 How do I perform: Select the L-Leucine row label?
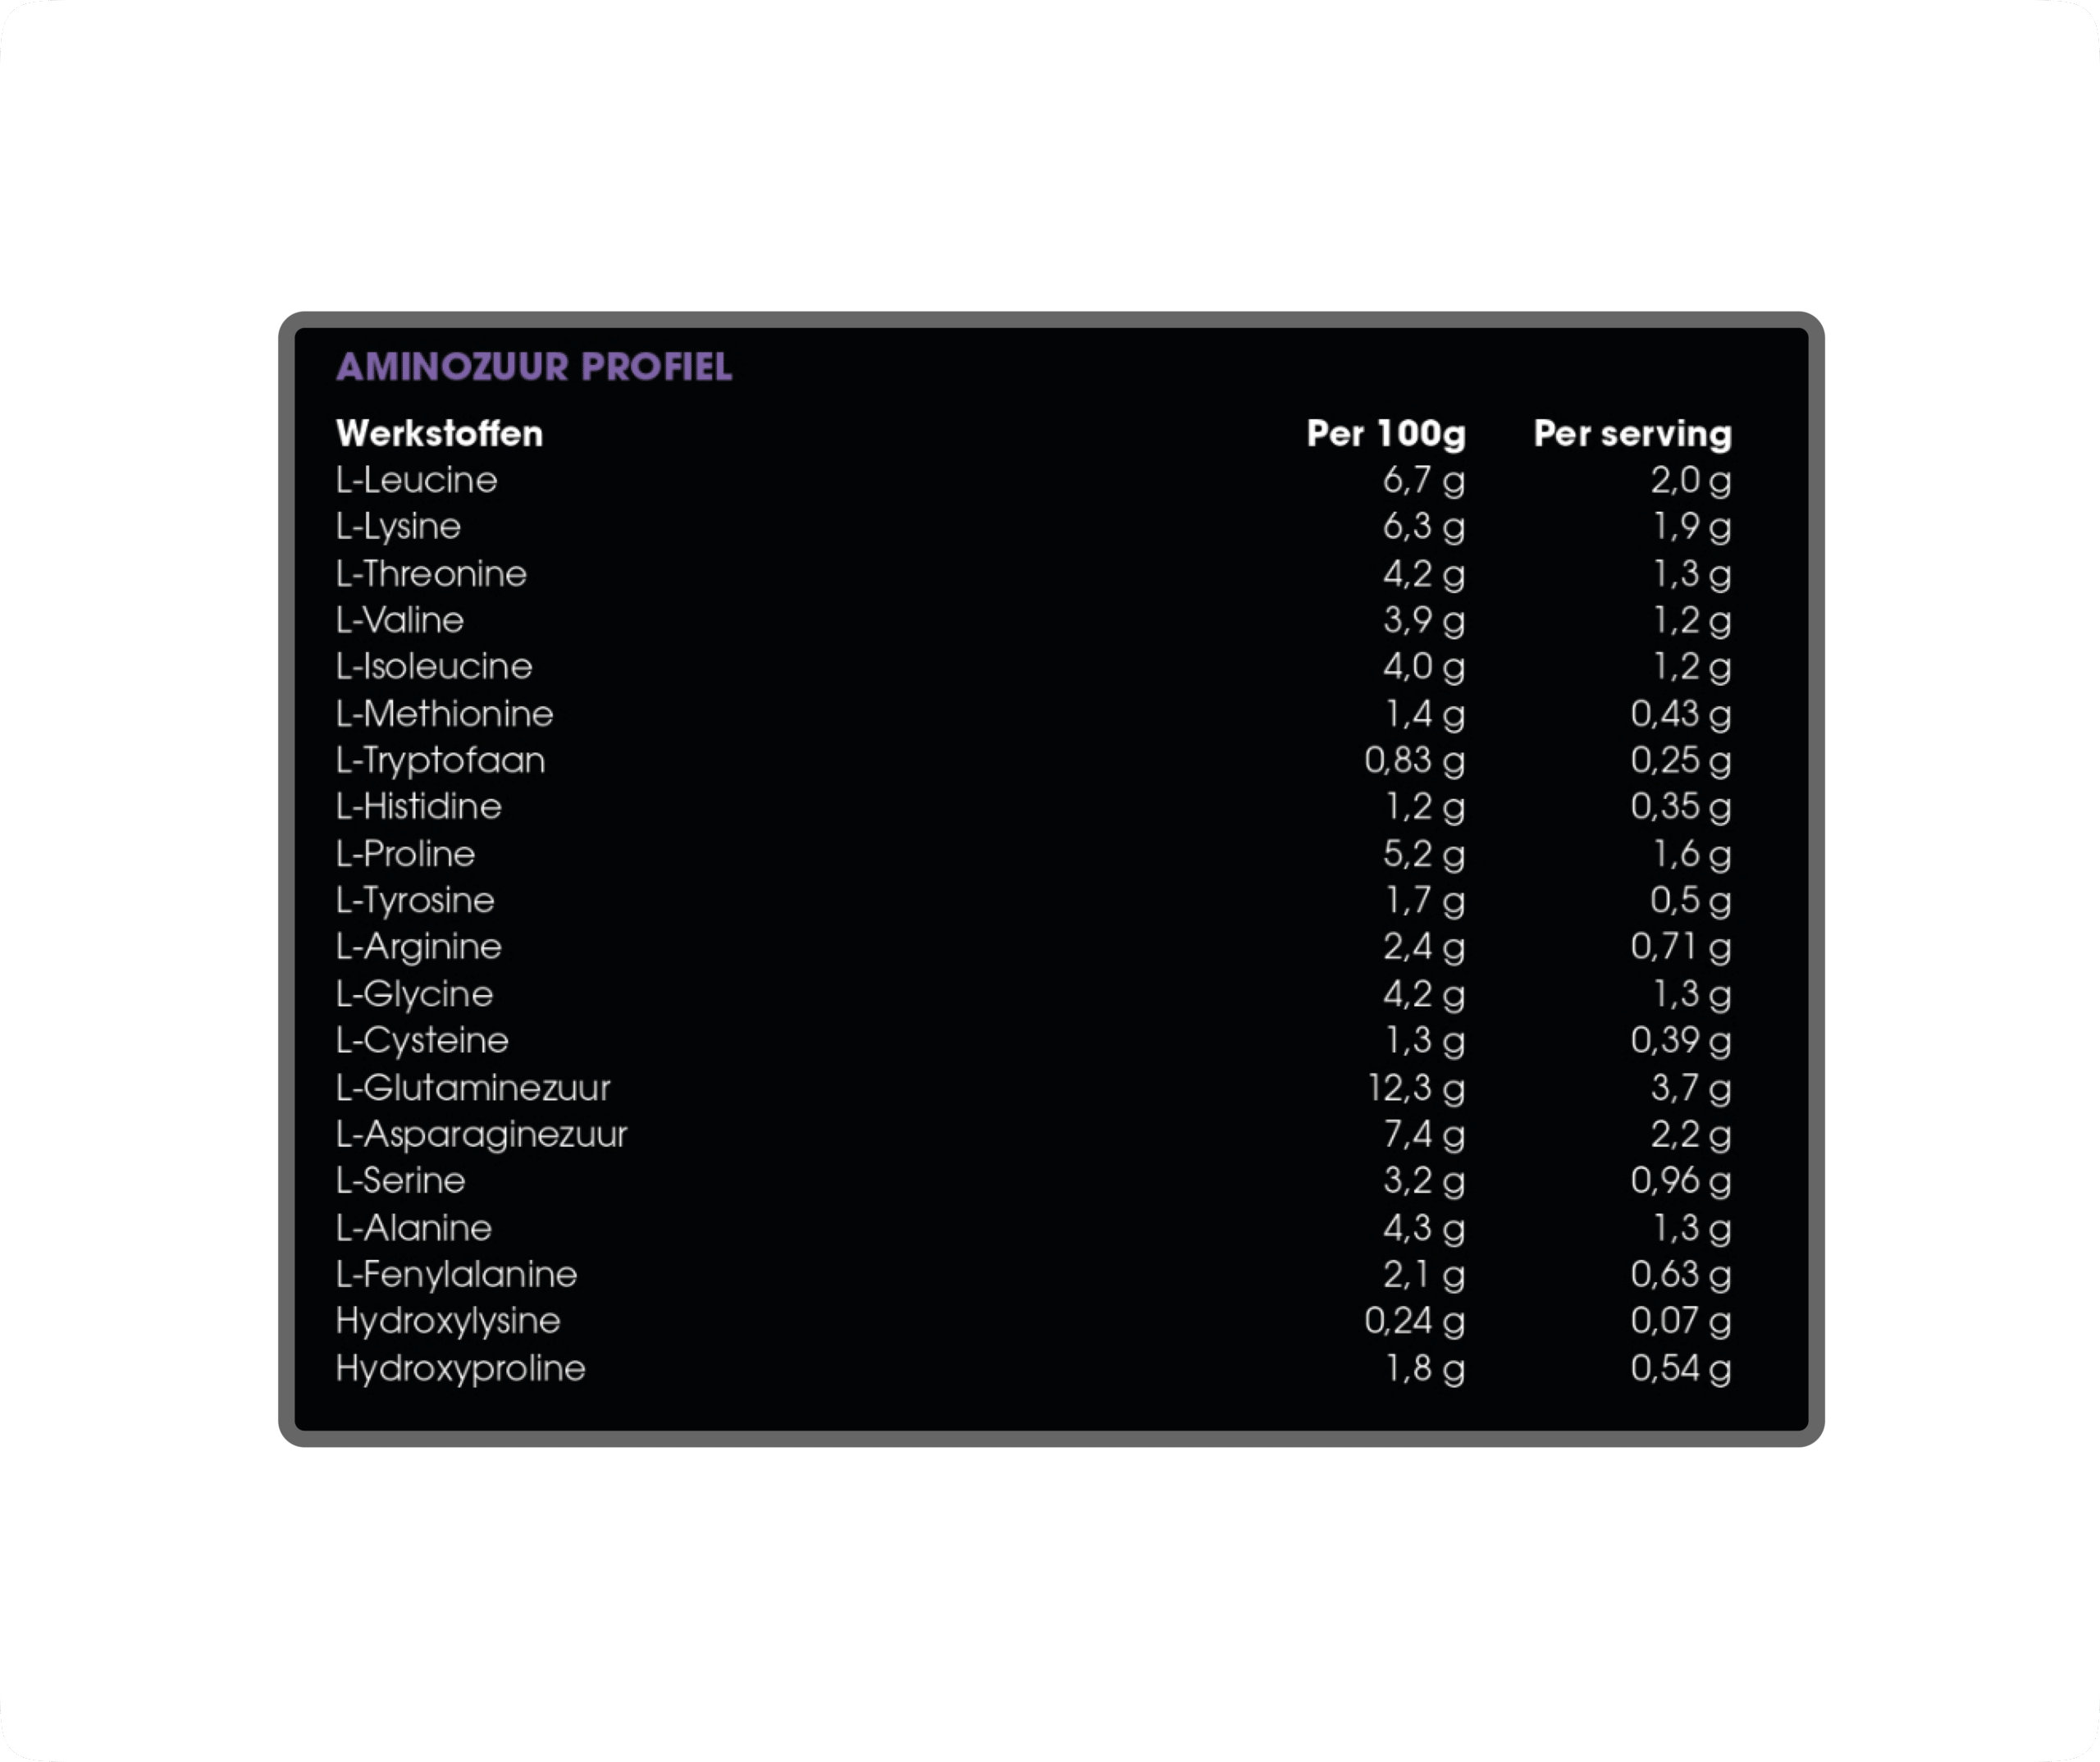[417, 480]
